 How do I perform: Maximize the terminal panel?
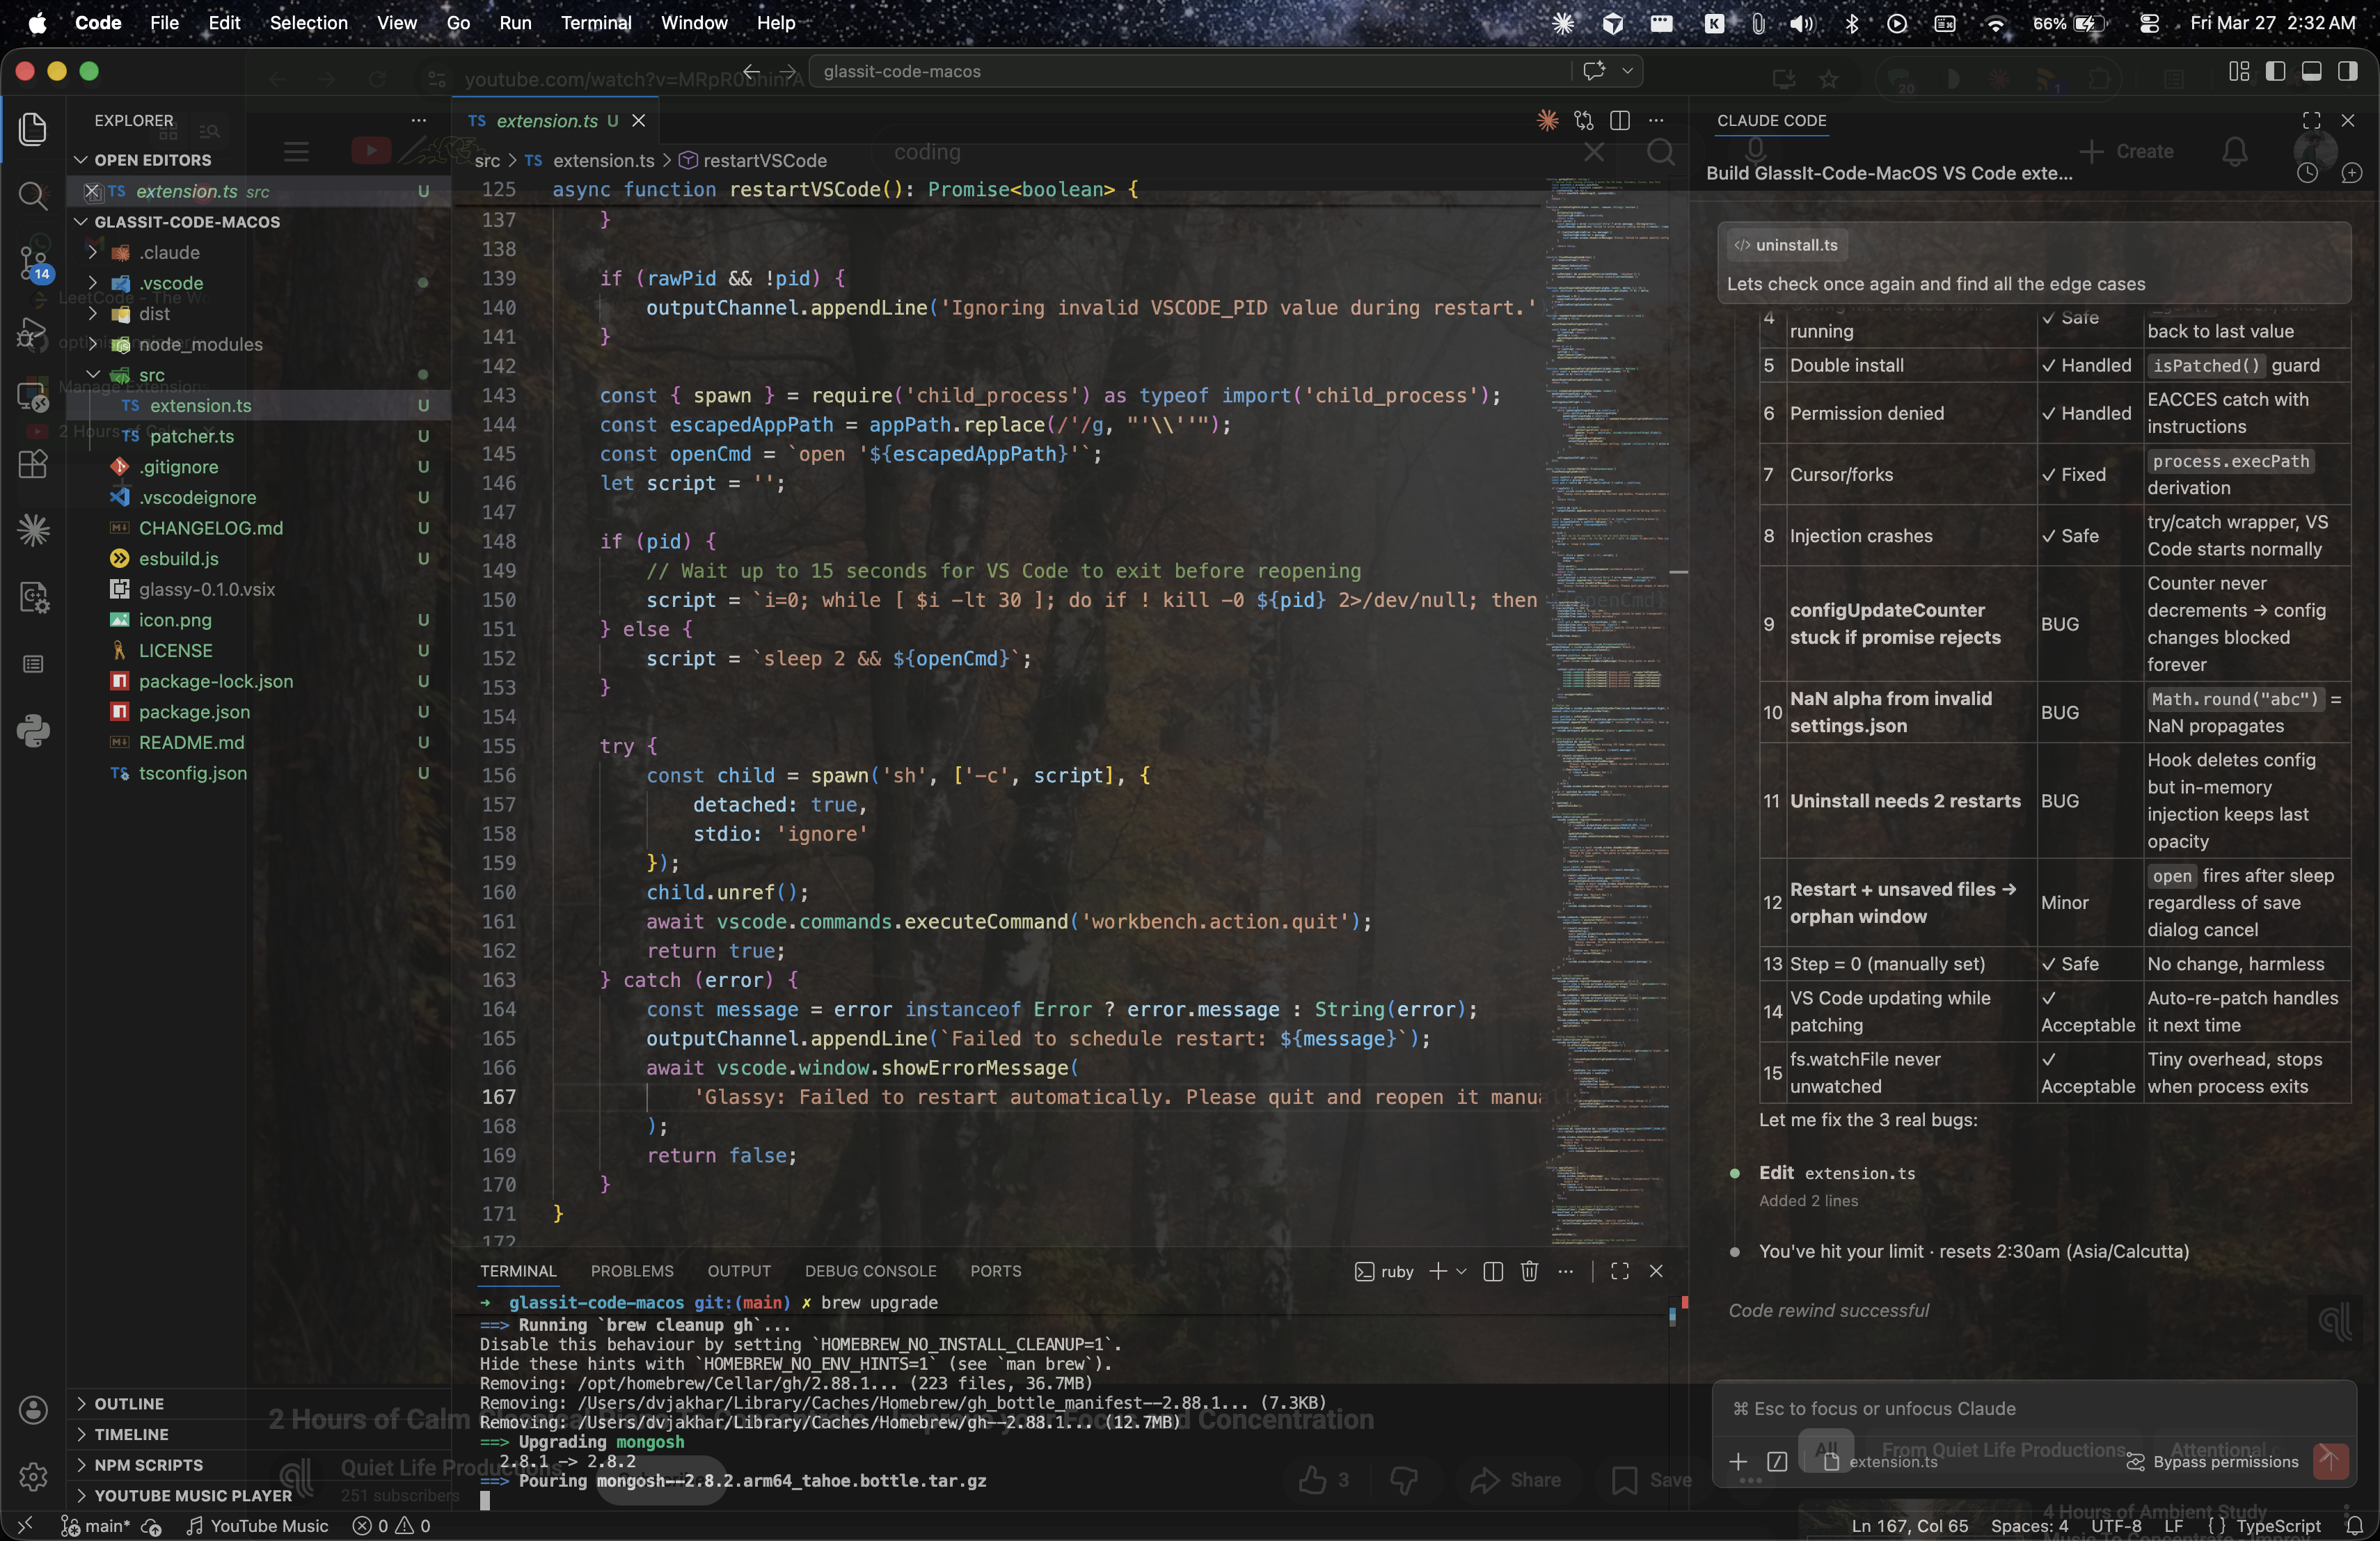tap(1620, 1271)
